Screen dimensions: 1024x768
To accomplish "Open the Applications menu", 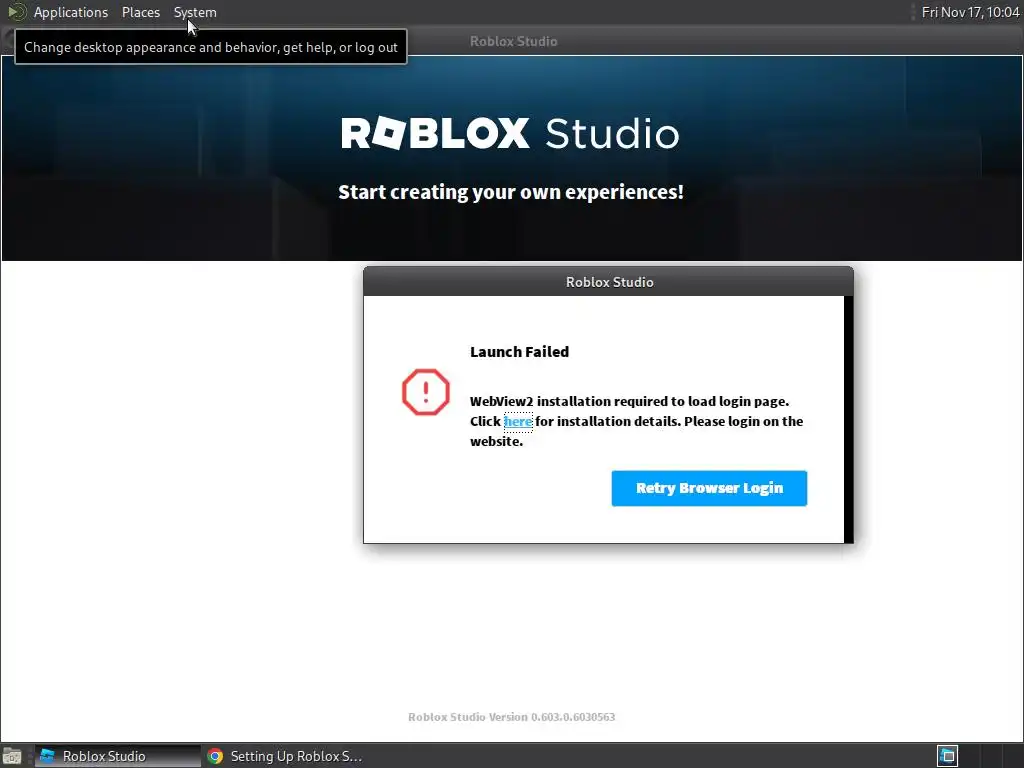I will (71, 12).
